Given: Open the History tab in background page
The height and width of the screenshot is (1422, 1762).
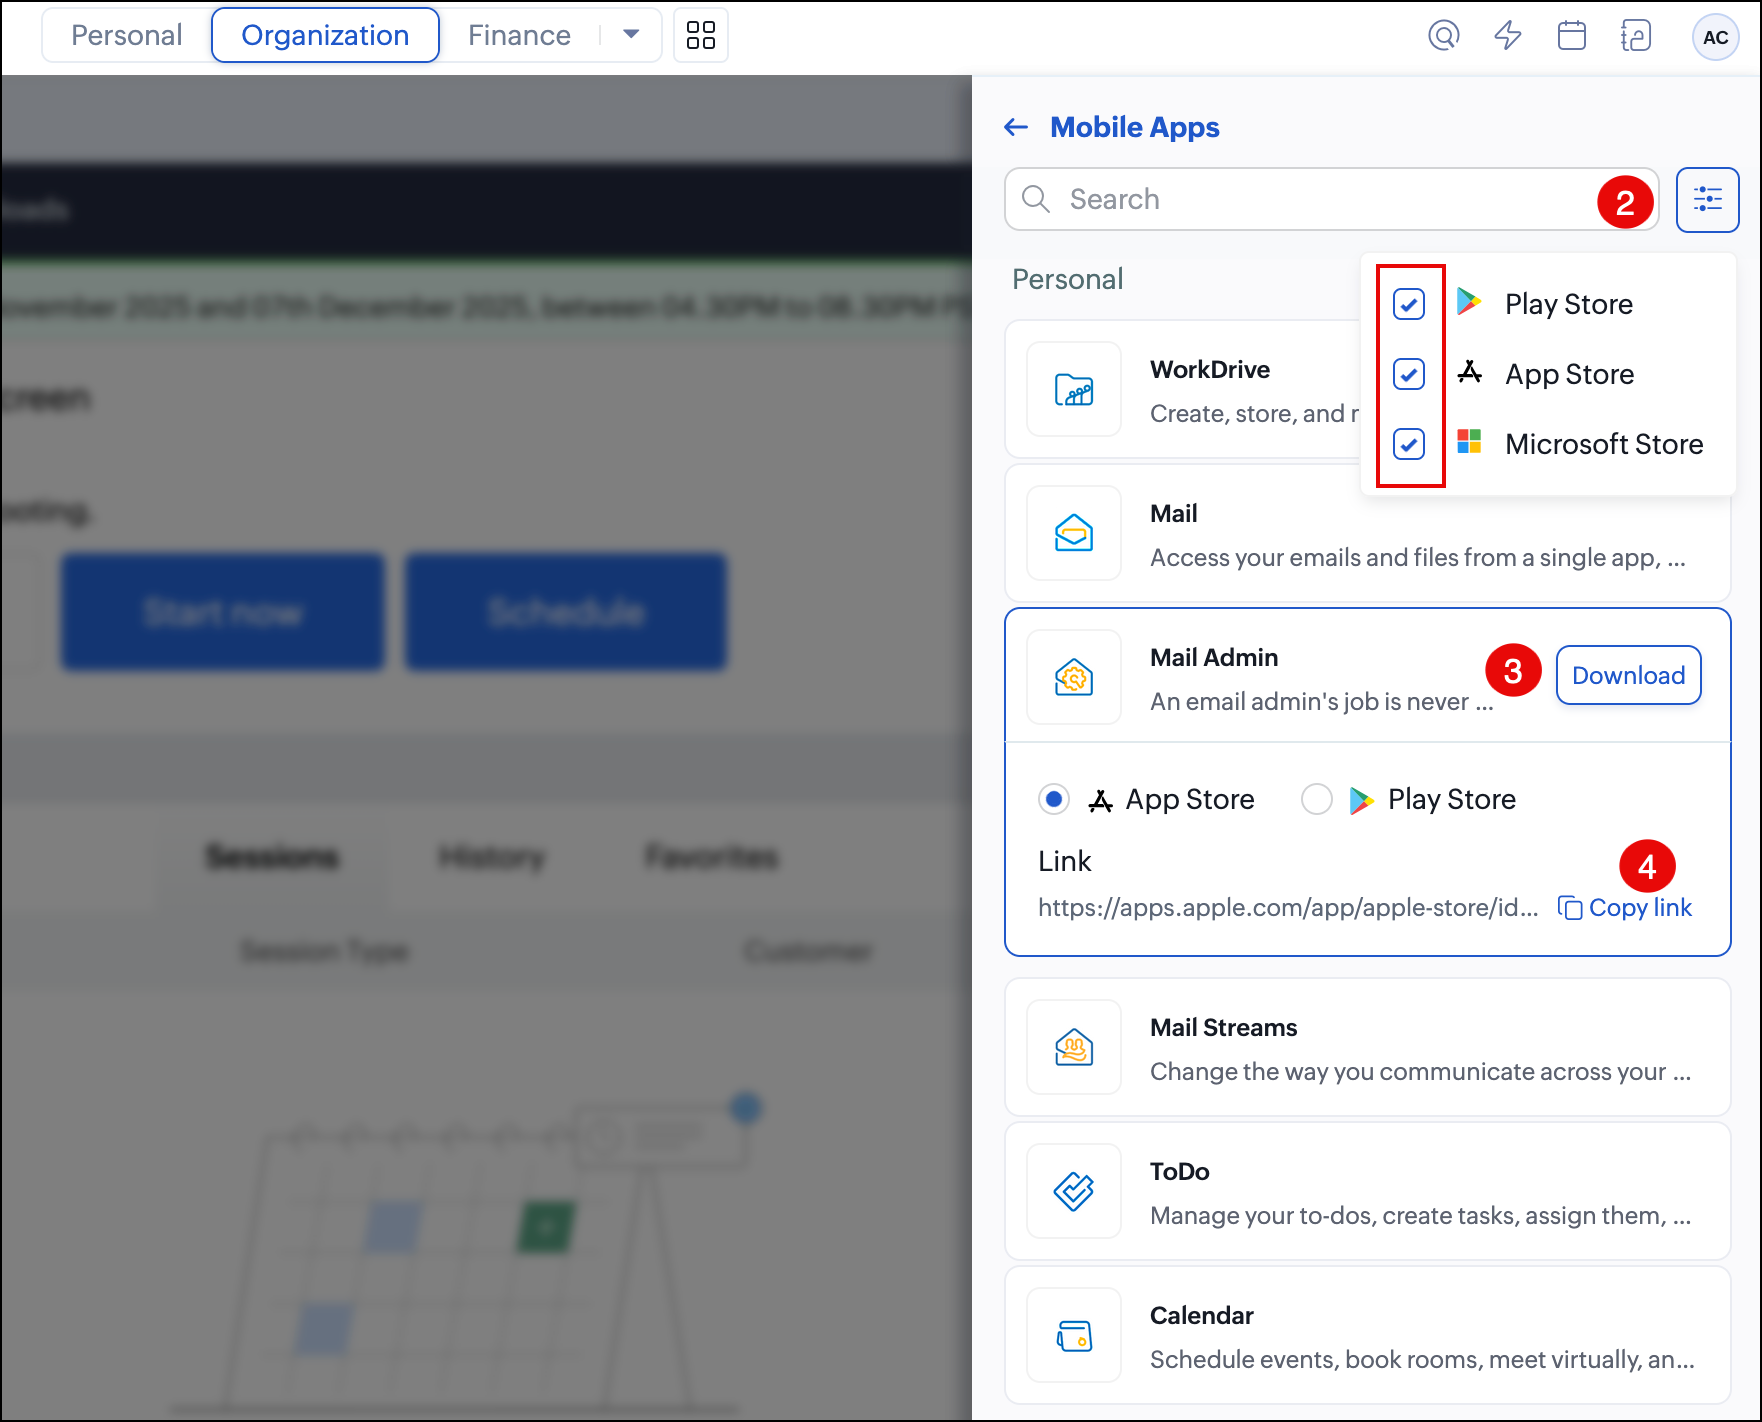Looking at the screenshot, I should [492, 857].
